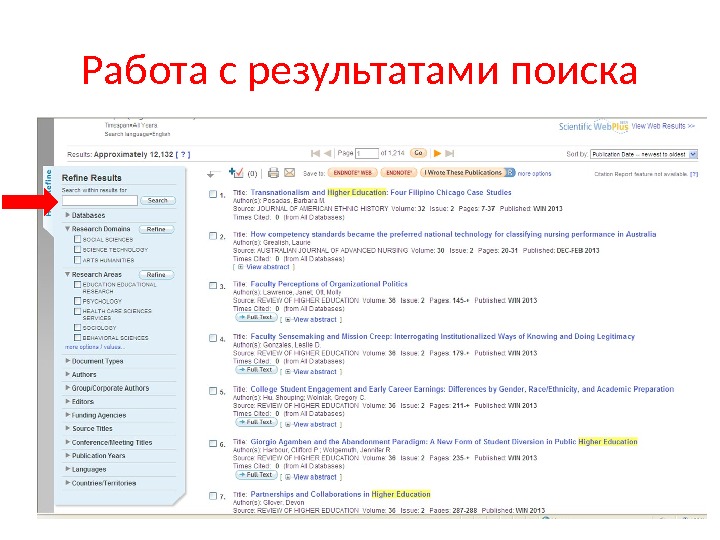Select result 2 checkbox
The width and height of the screenshot is (720, 540).
(213, 236)
